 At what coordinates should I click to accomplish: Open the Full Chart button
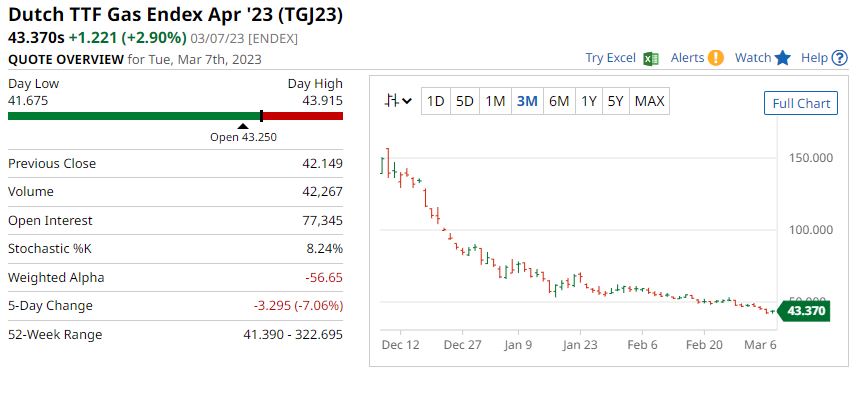[x=800, y=103]
